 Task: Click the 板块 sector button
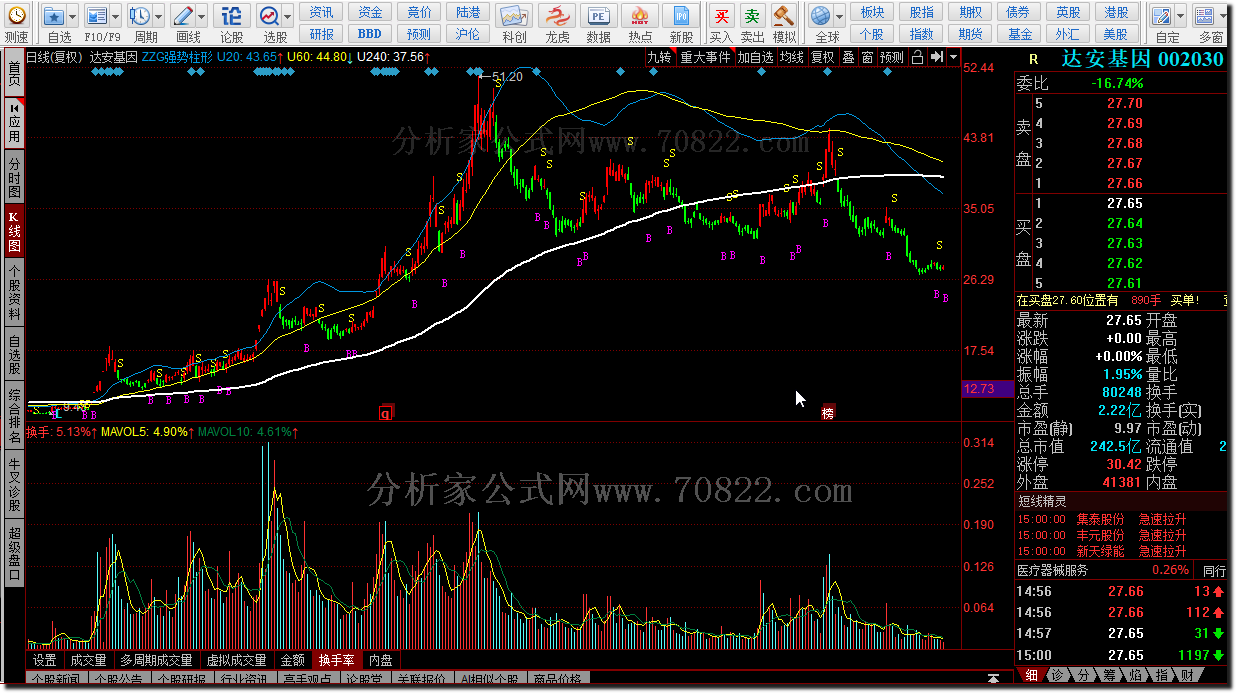pos(872,12)
